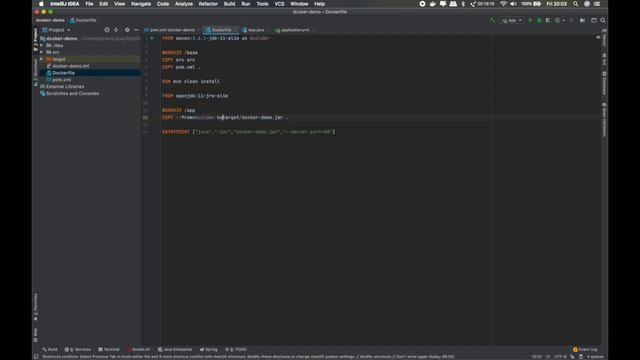Select docker-demo.iml in project tree
Image resolution: width=640 pixels, height=360 pixels.
(x=68, y=66)
